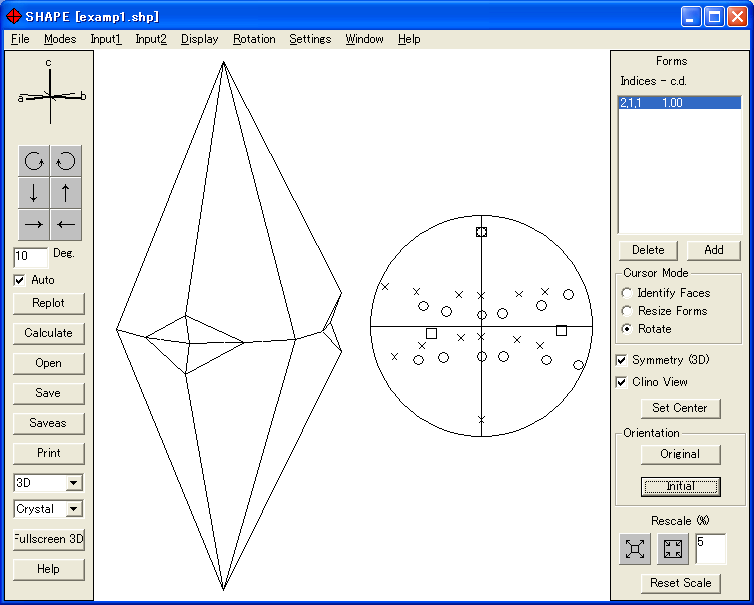Click the Reset Scale button

680,583
